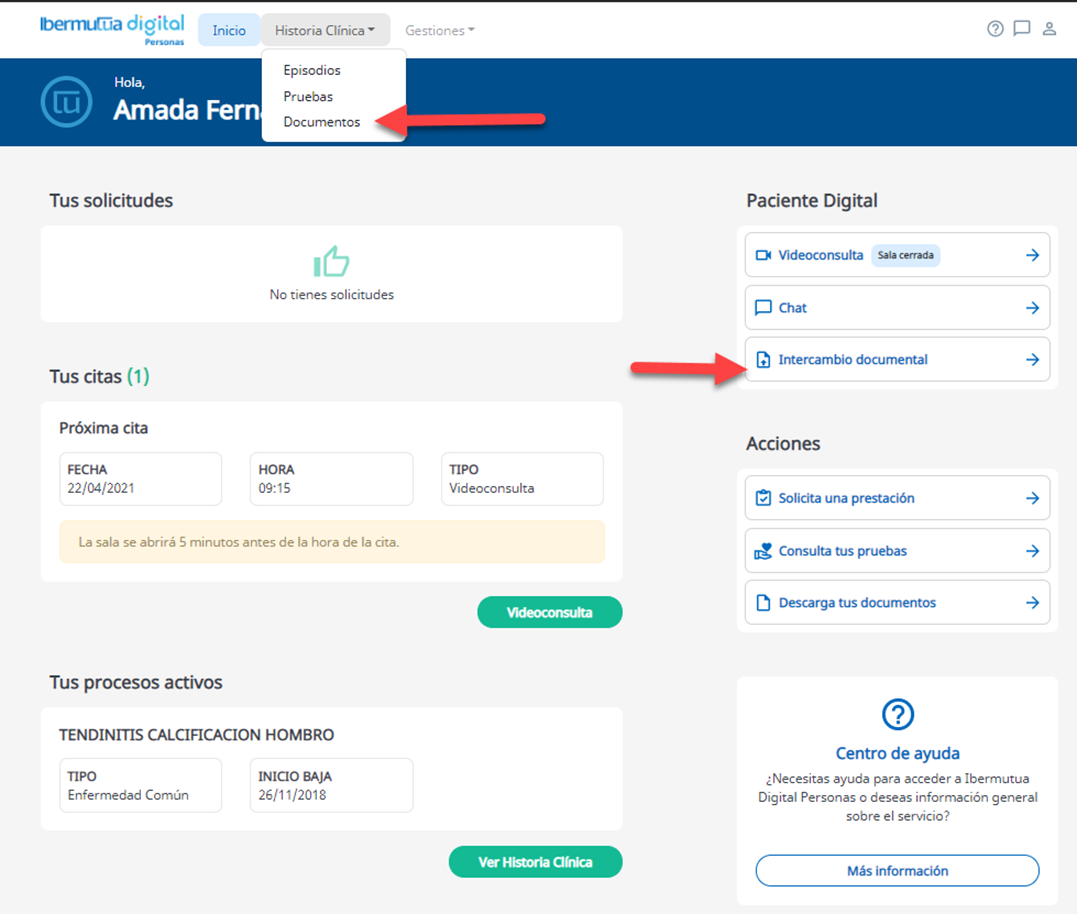Open the user profile icon in header

1049,29
